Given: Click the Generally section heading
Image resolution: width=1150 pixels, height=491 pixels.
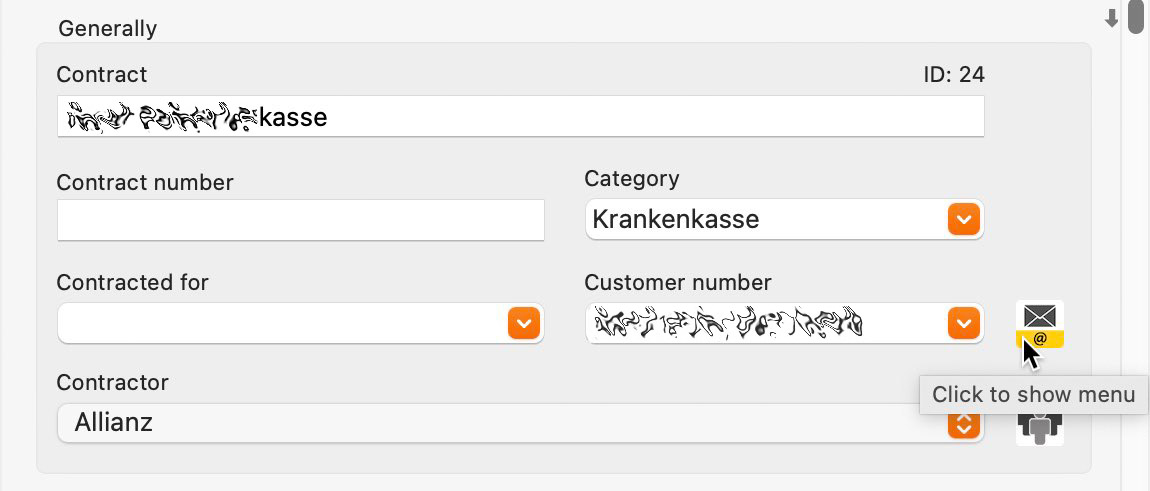Looking at the screenshot, I should coord(107,29).
